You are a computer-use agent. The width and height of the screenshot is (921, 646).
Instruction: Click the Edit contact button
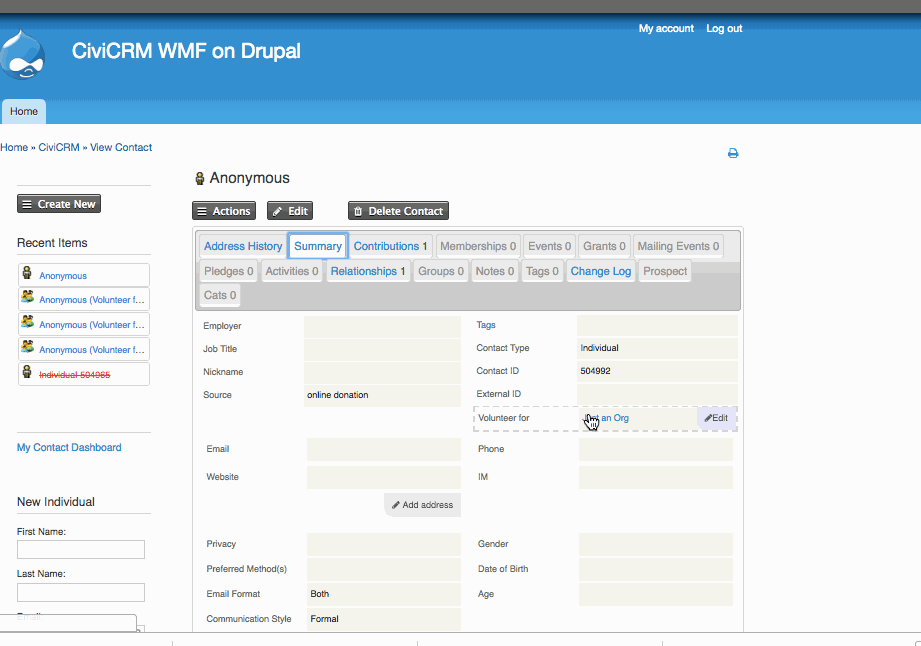(290, 211)
